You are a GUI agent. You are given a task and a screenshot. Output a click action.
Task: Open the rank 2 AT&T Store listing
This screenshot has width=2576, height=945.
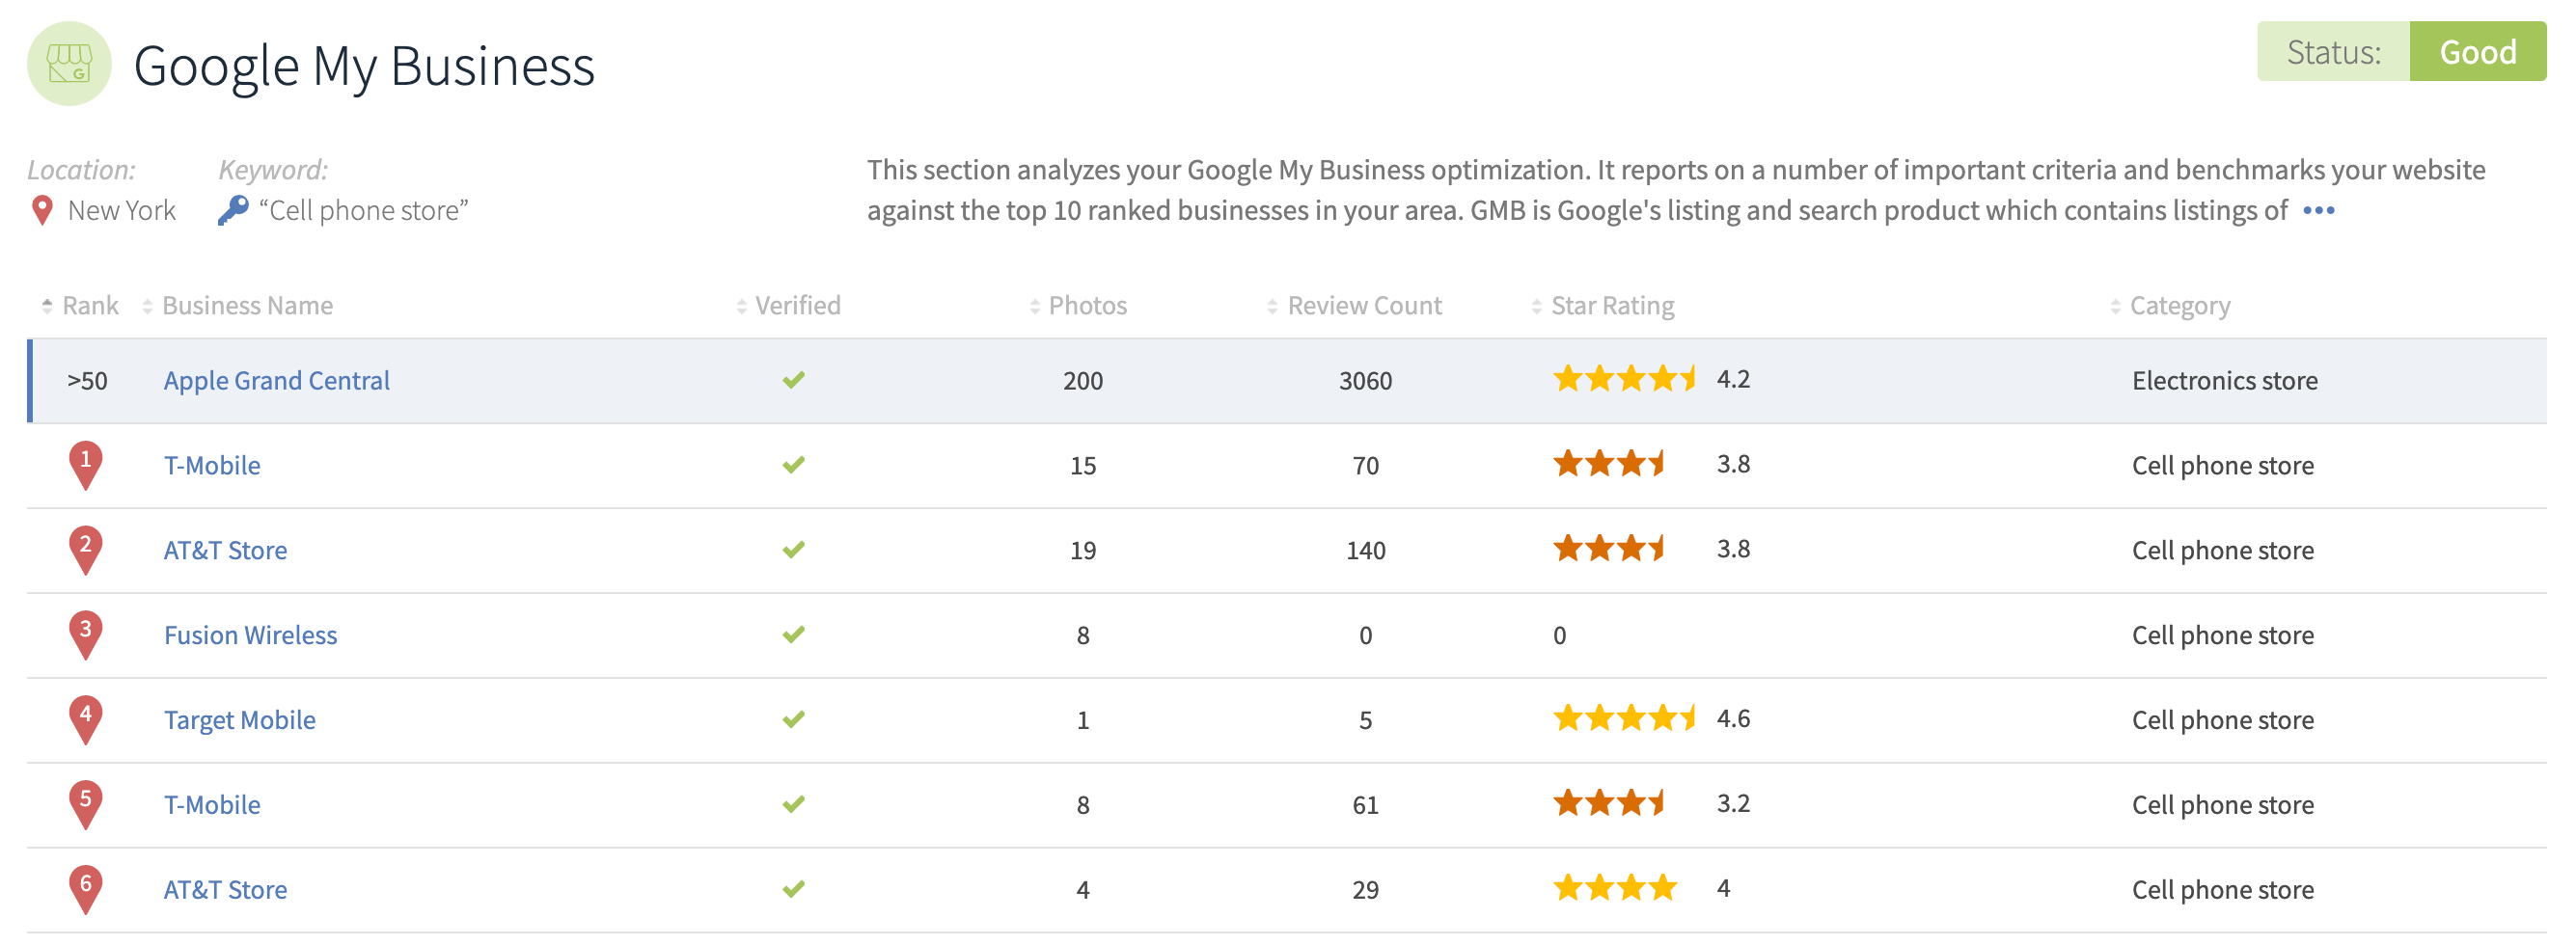point(225,551)
